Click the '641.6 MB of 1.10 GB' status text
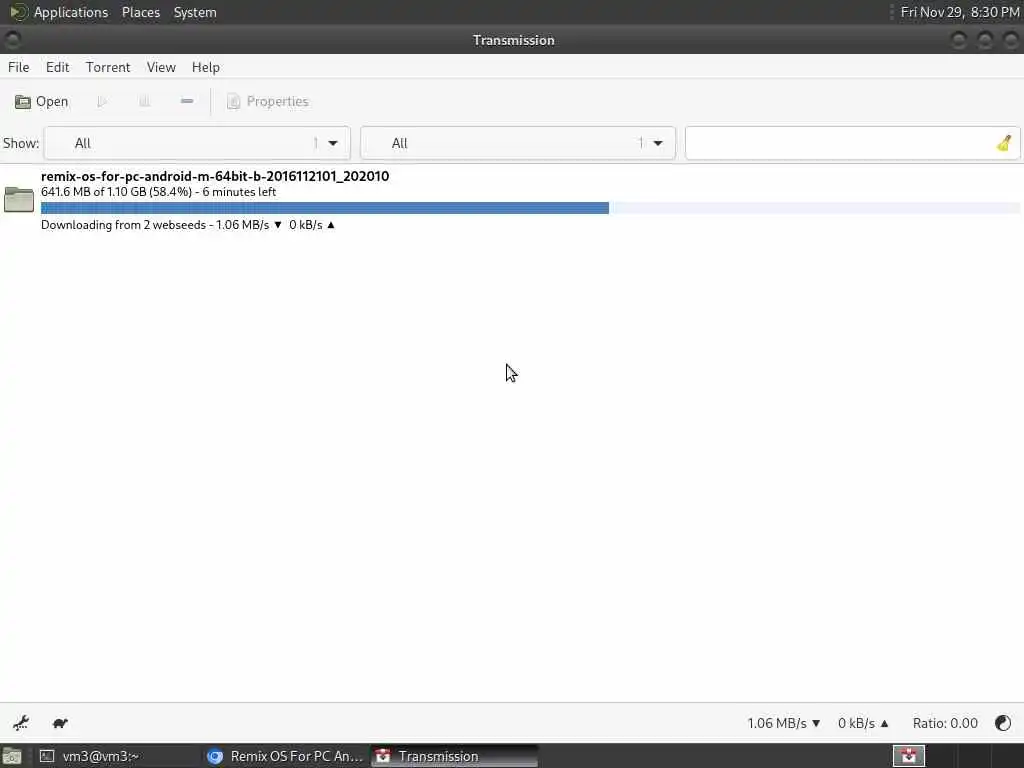This screenshot has height=768, width=1024. pyautogui.click(x=159, y=192)
